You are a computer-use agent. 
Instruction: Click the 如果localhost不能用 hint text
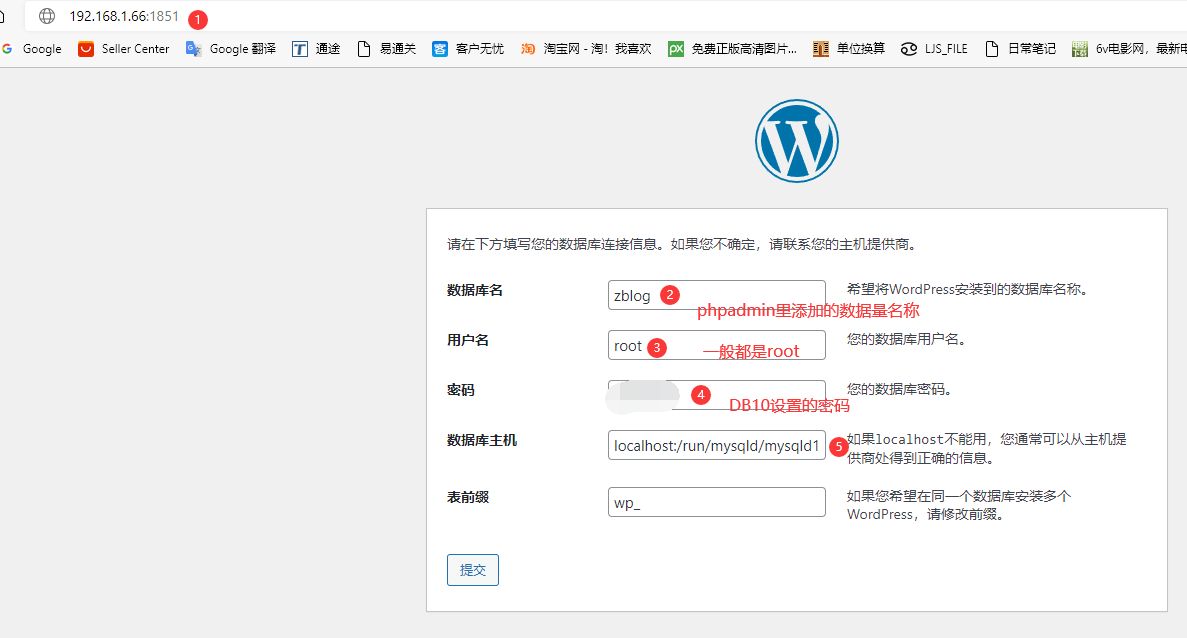tap(986, 448)
